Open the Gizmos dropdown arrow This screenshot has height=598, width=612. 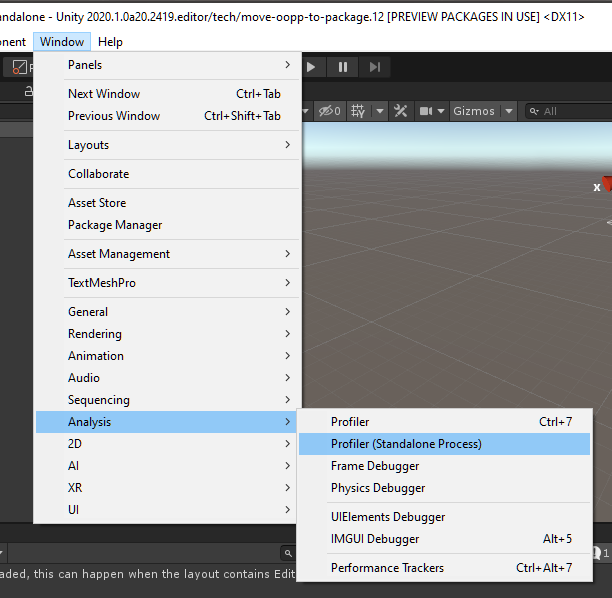(x=508, y=111)
